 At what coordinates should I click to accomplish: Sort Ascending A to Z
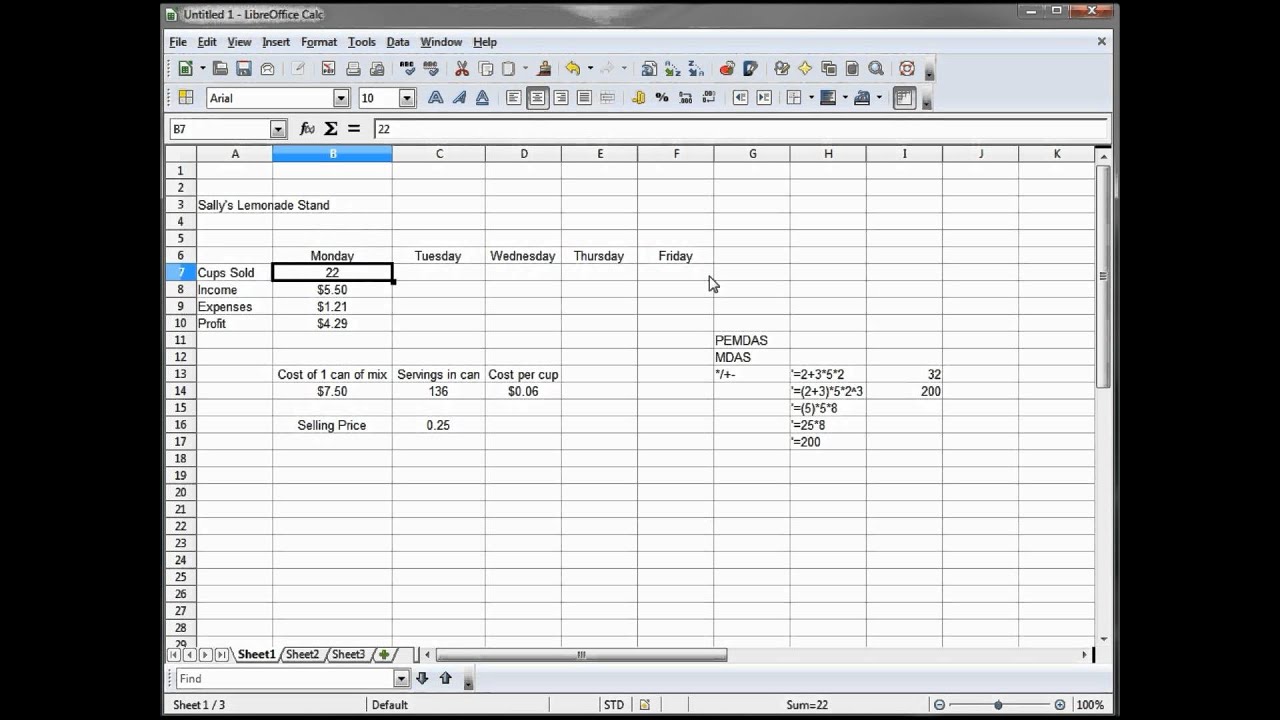tap(673, 69)
